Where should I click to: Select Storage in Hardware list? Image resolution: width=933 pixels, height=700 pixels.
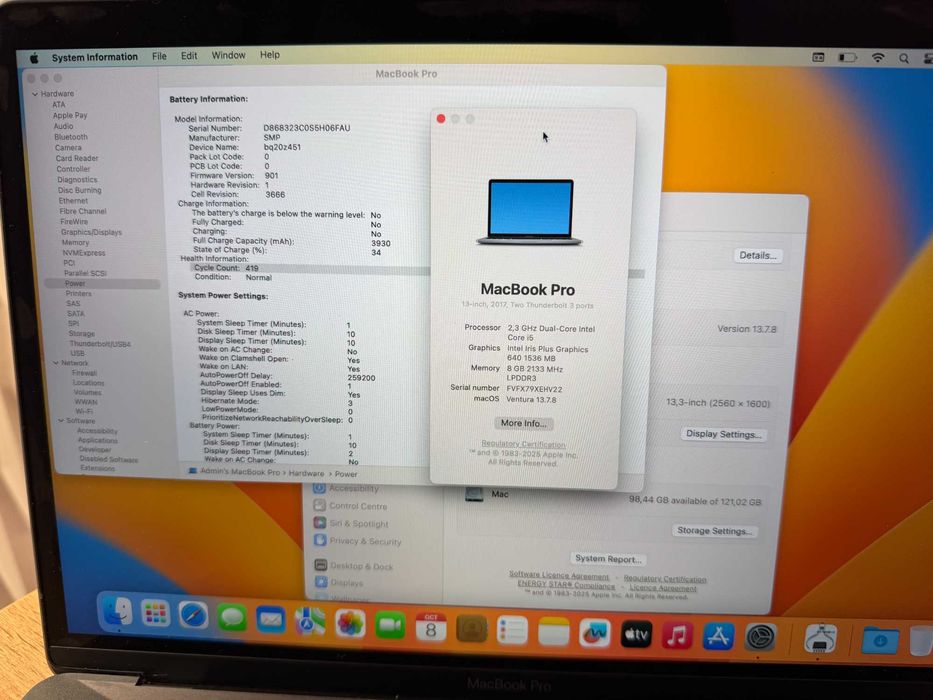point(82,334)
